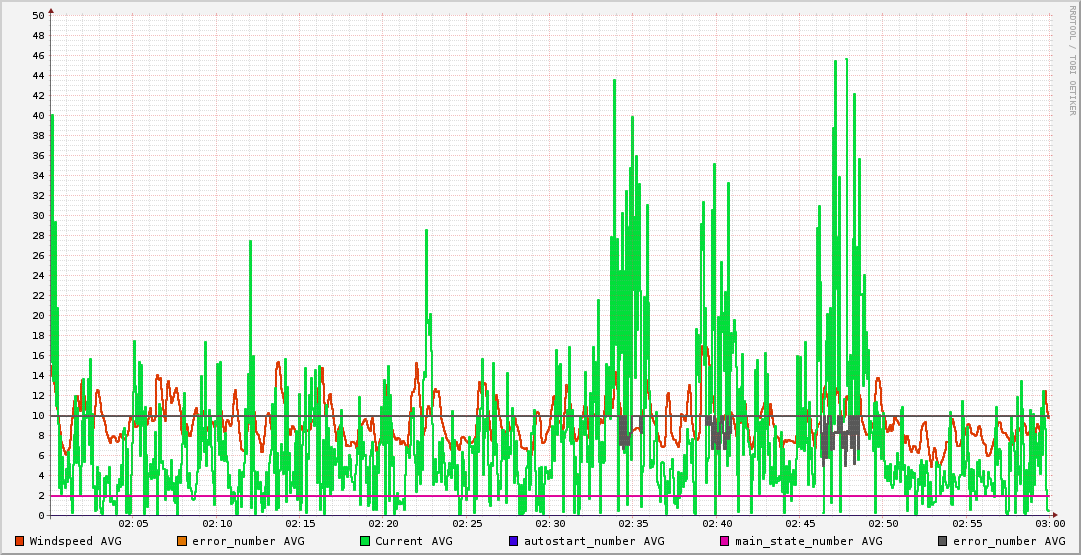1081x555 pixels.
Task: Select the 'autostart_number AVG' legend label
Action: (594, 541)
